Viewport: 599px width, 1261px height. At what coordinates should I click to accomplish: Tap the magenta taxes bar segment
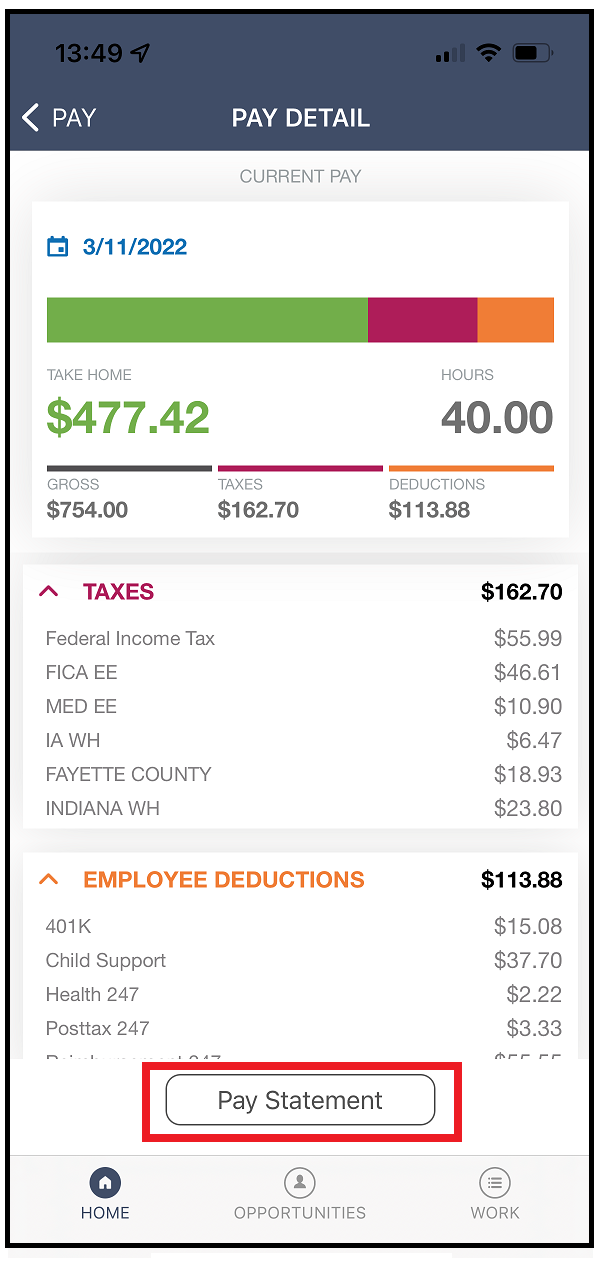click(x=423, y=320)
